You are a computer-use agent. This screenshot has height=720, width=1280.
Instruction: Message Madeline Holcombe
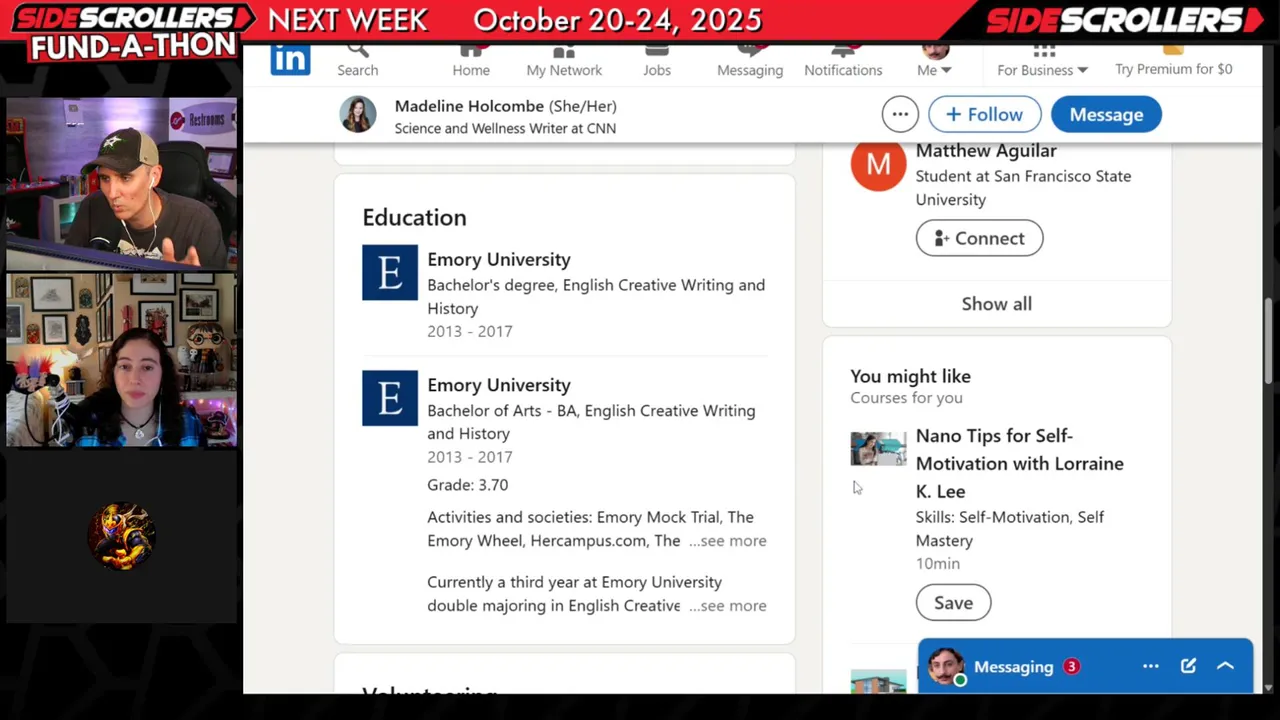1106,114
